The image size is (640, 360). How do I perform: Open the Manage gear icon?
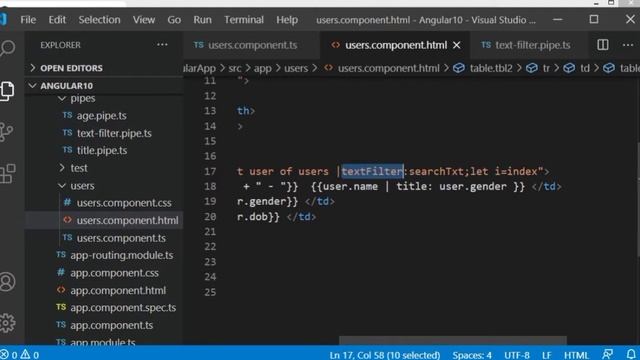point(7,323)
